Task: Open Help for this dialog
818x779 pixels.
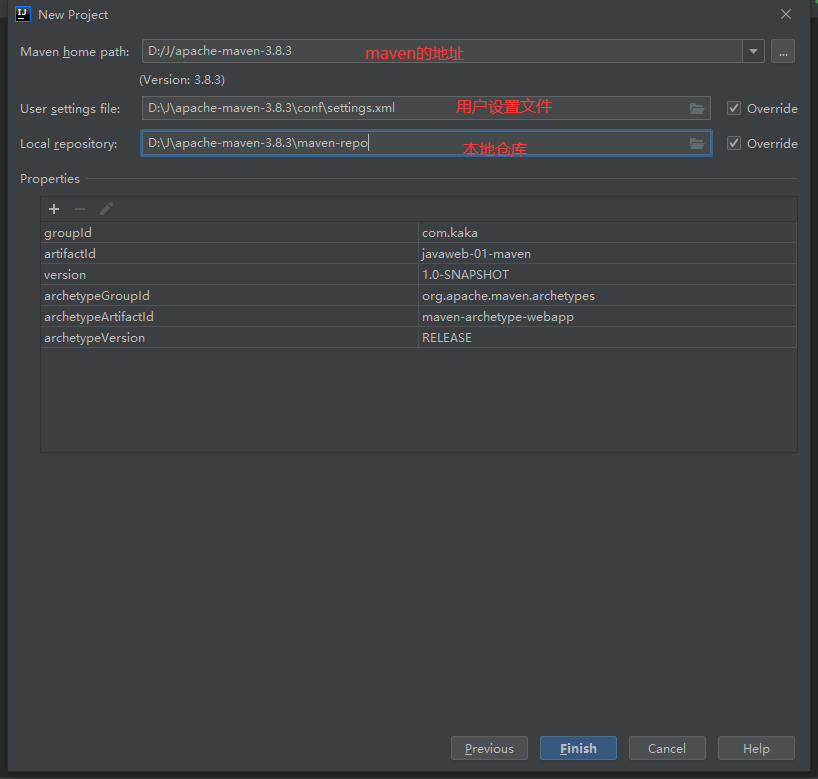Action: pos(756,748)
